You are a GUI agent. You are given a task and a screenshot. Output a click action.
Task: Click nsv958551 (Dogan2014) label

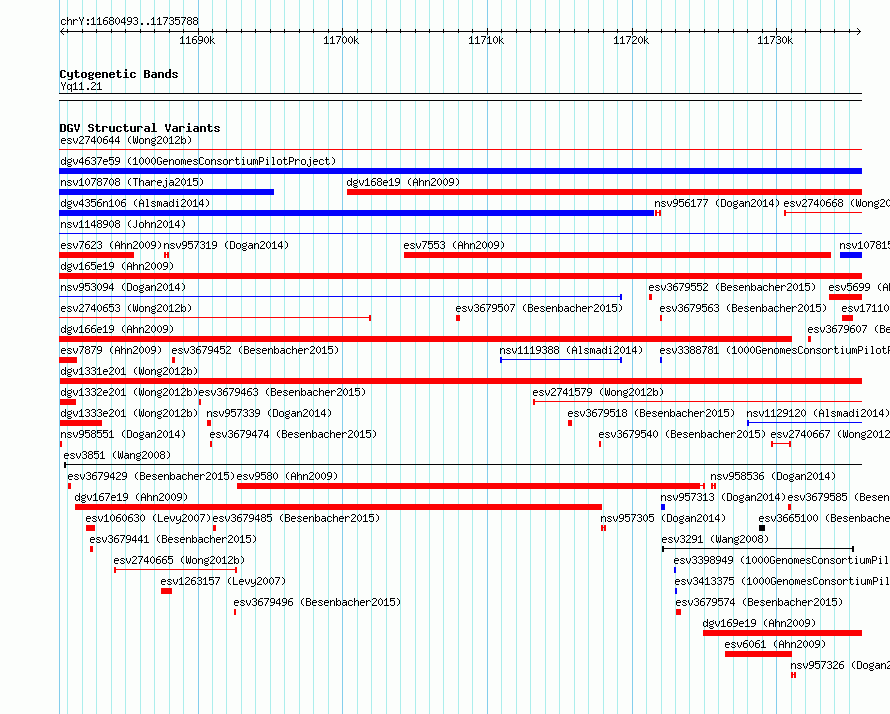click(123, 434)
